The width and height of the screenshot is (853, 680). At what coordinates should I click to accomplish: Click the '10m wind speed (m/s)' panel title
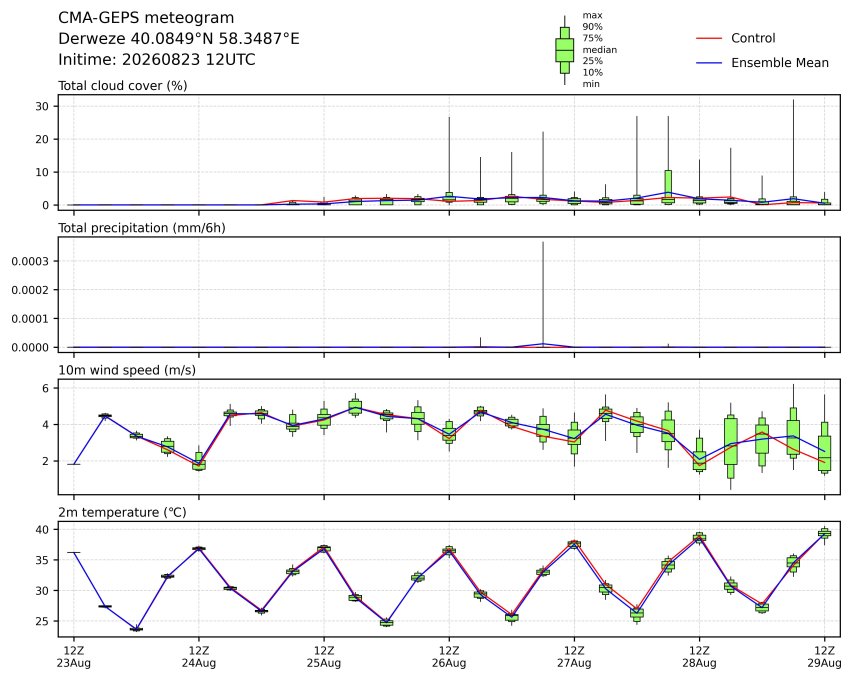127,370
